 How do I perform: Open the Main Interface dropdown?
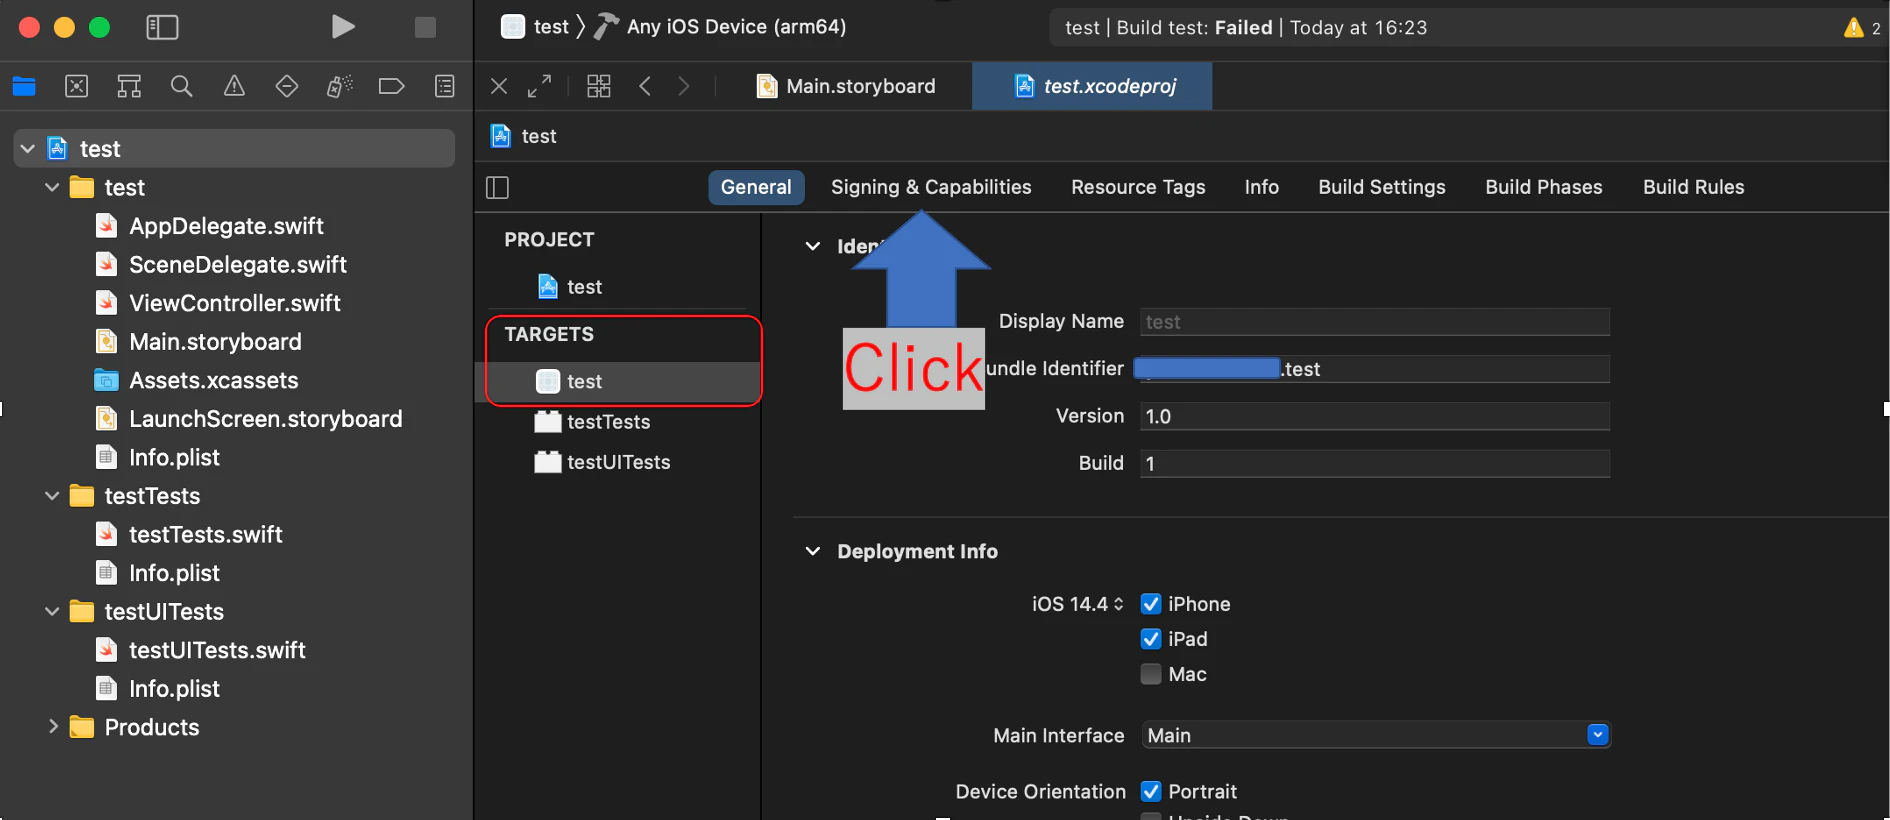pyautogui.click(x=1375, y=735)
